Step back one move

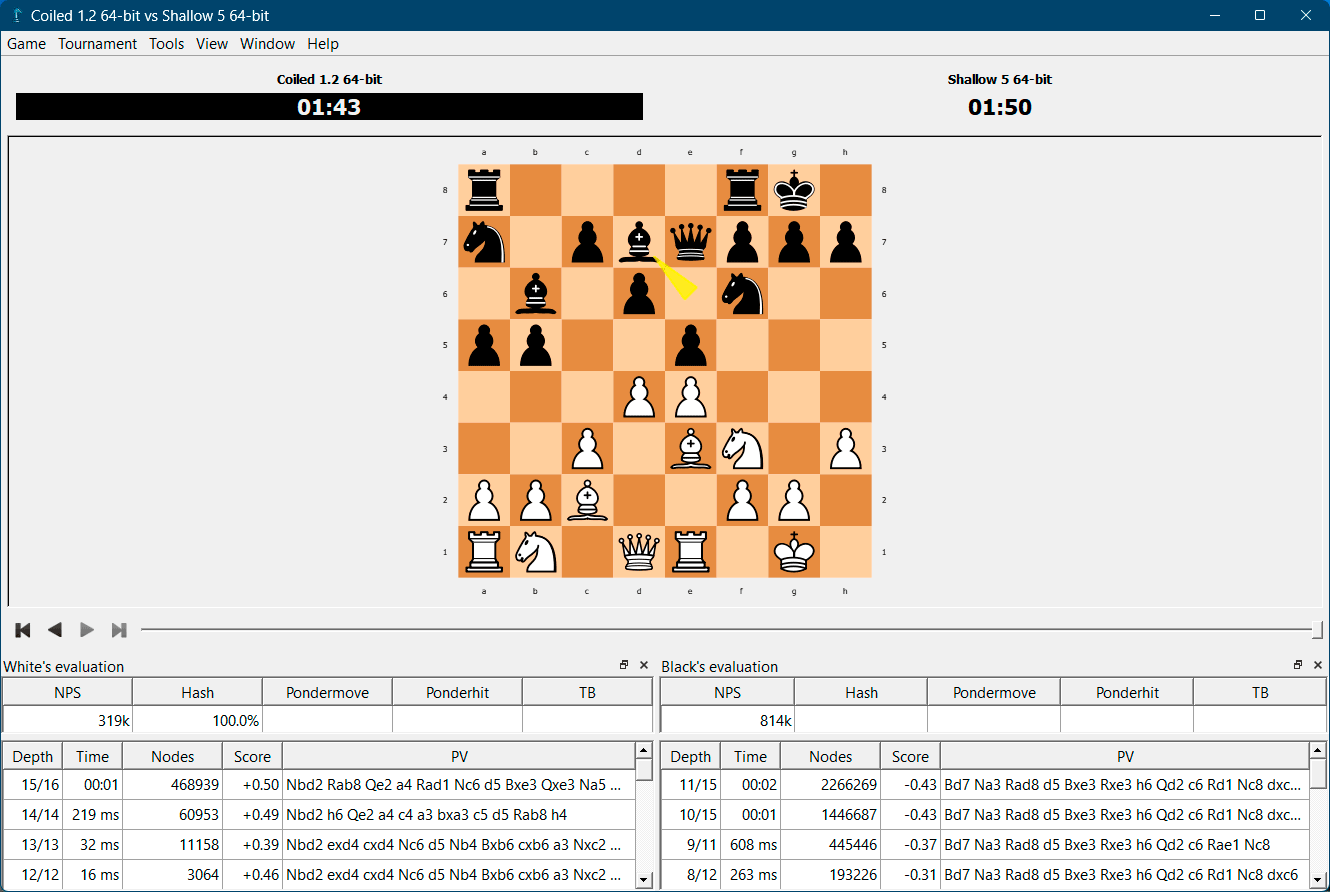point(55,630)
